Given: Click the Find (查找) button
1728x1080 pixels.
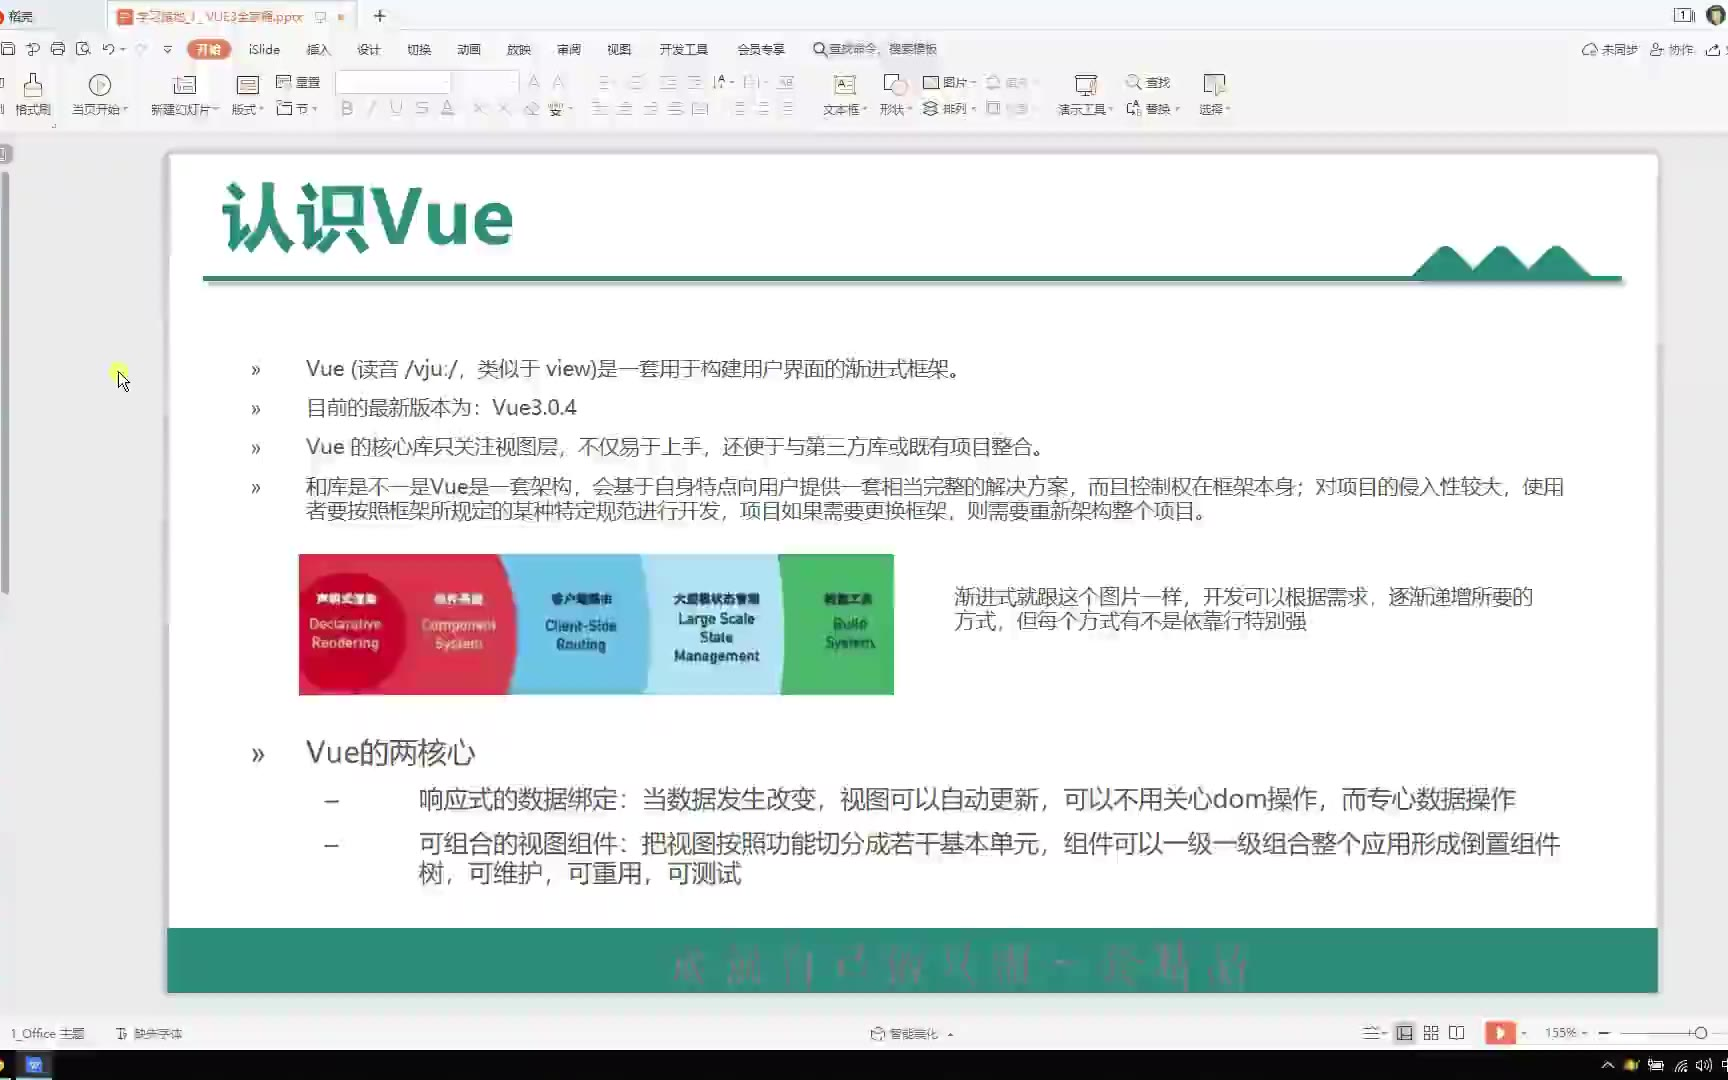Looking at the screenshot, I should coord(1148,82).
